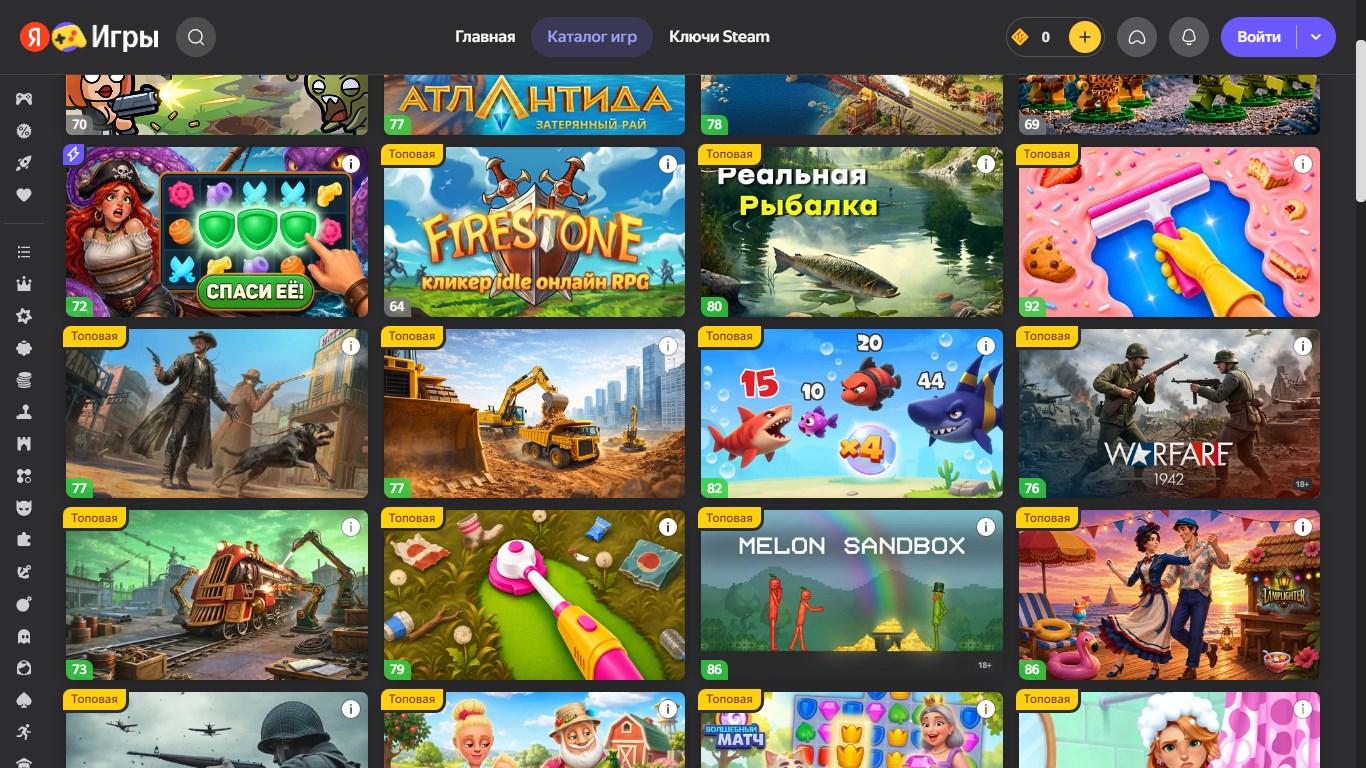Open the notifications bell

click(x=1189, y=37)
